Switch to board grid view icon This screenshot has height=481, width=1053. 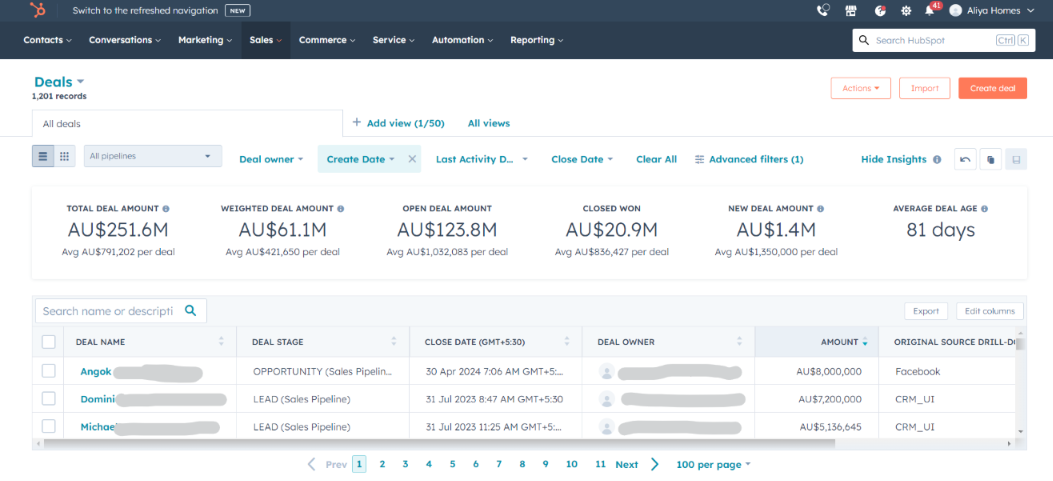point(64,157)
